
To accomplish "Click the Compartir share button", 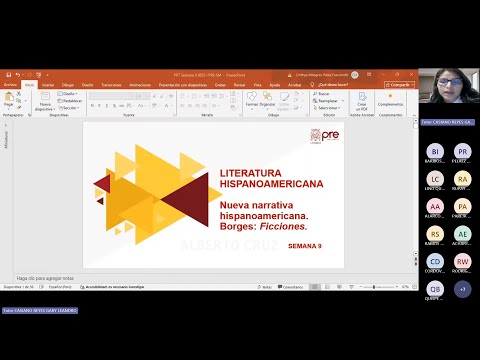I will point(399,85).
